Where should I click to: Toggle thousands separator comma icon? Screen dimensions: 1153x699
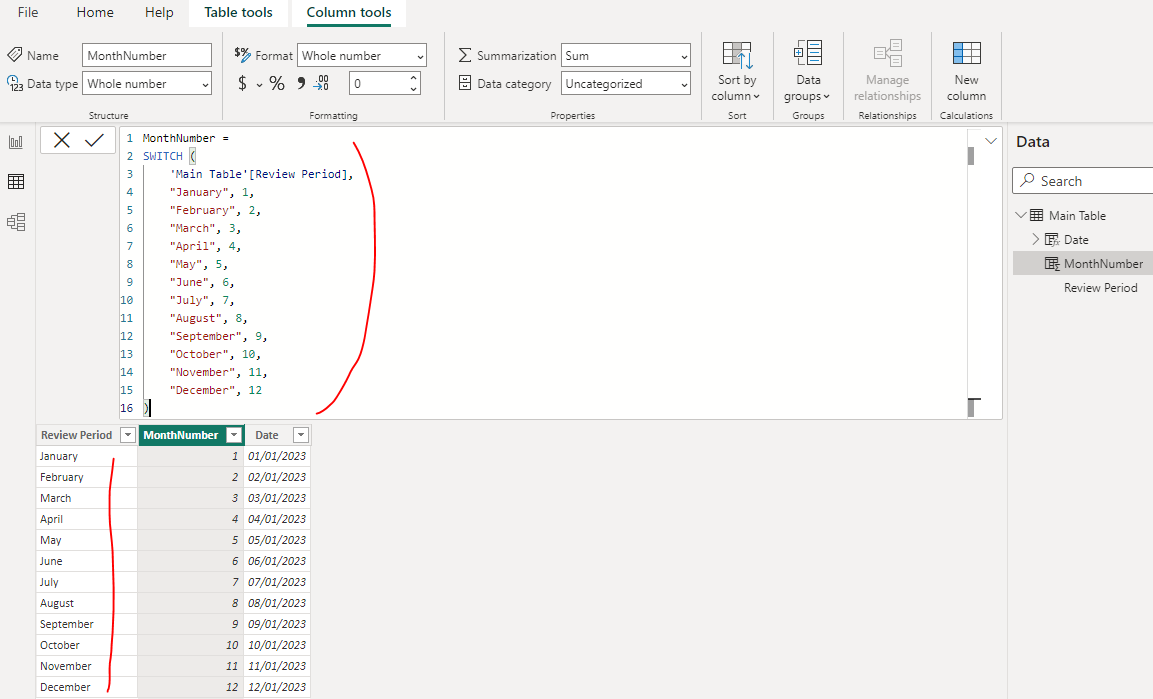point(301,84)
